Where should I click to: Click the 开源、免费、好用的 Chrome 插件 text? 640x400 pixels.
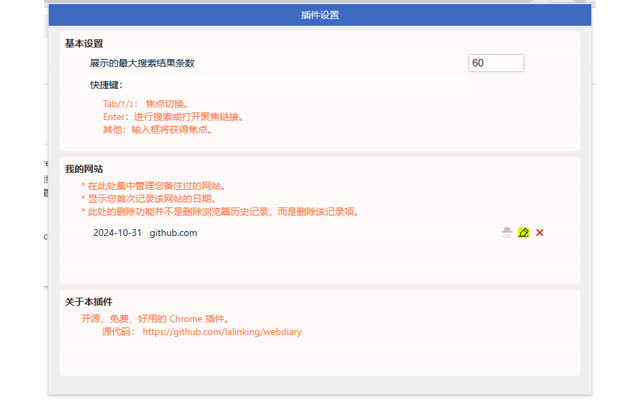click(156, 319)
